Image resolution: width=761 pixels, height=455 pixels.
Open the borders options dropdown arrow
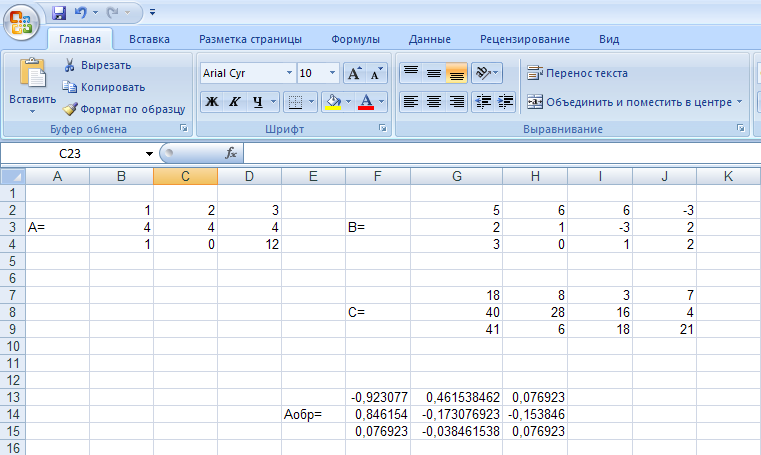(x=312, y=102)
